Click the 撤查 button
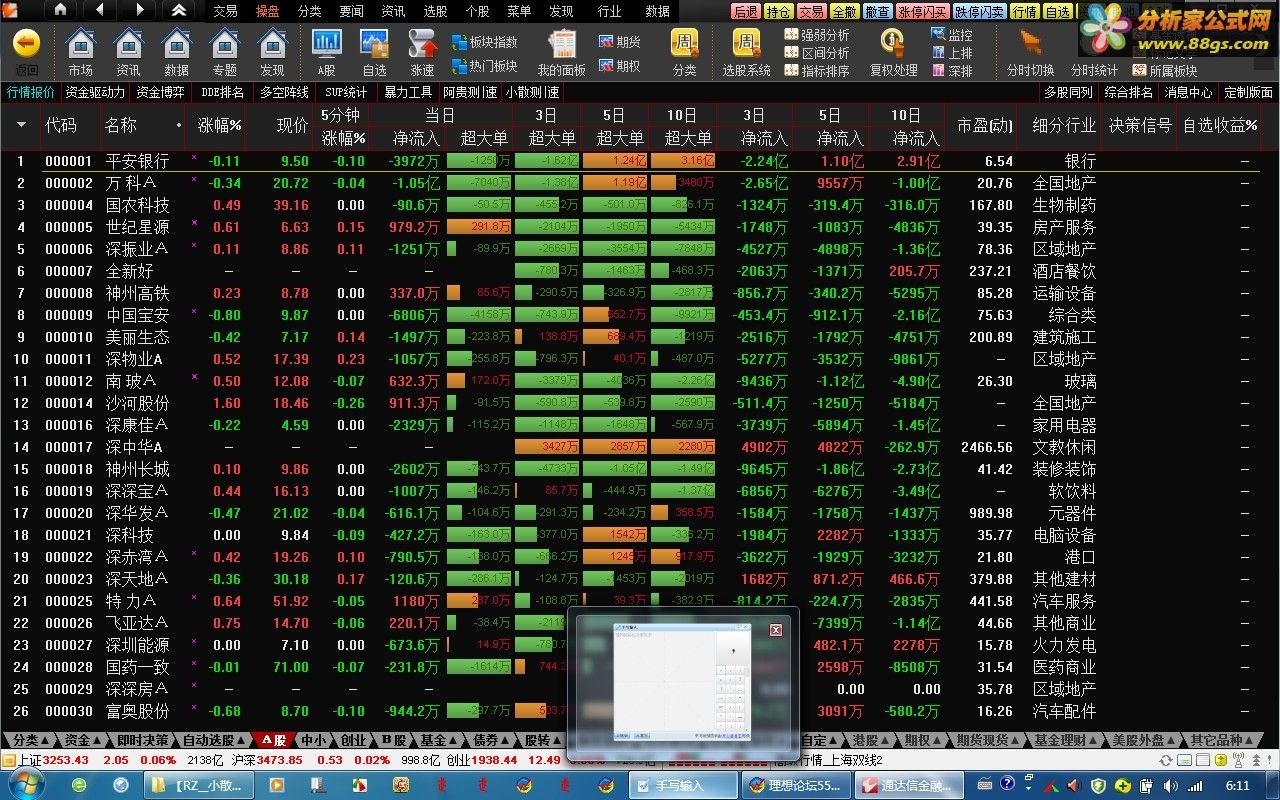This screenshot has height=800, width=1280. coord(877,12)
